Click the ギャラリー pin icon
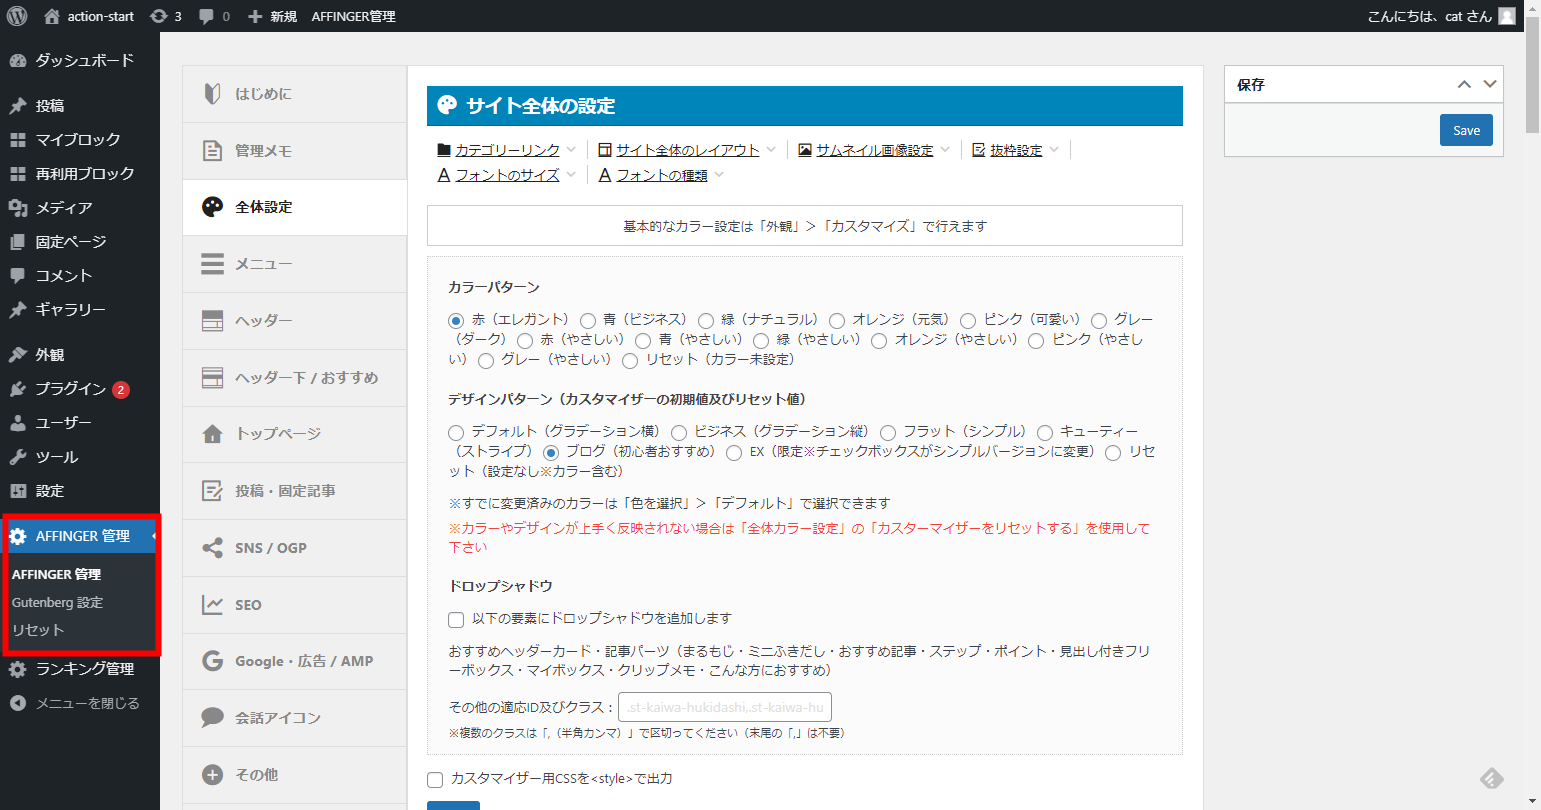The height and width of the screenshot is (810, 1541). [18, 309]
